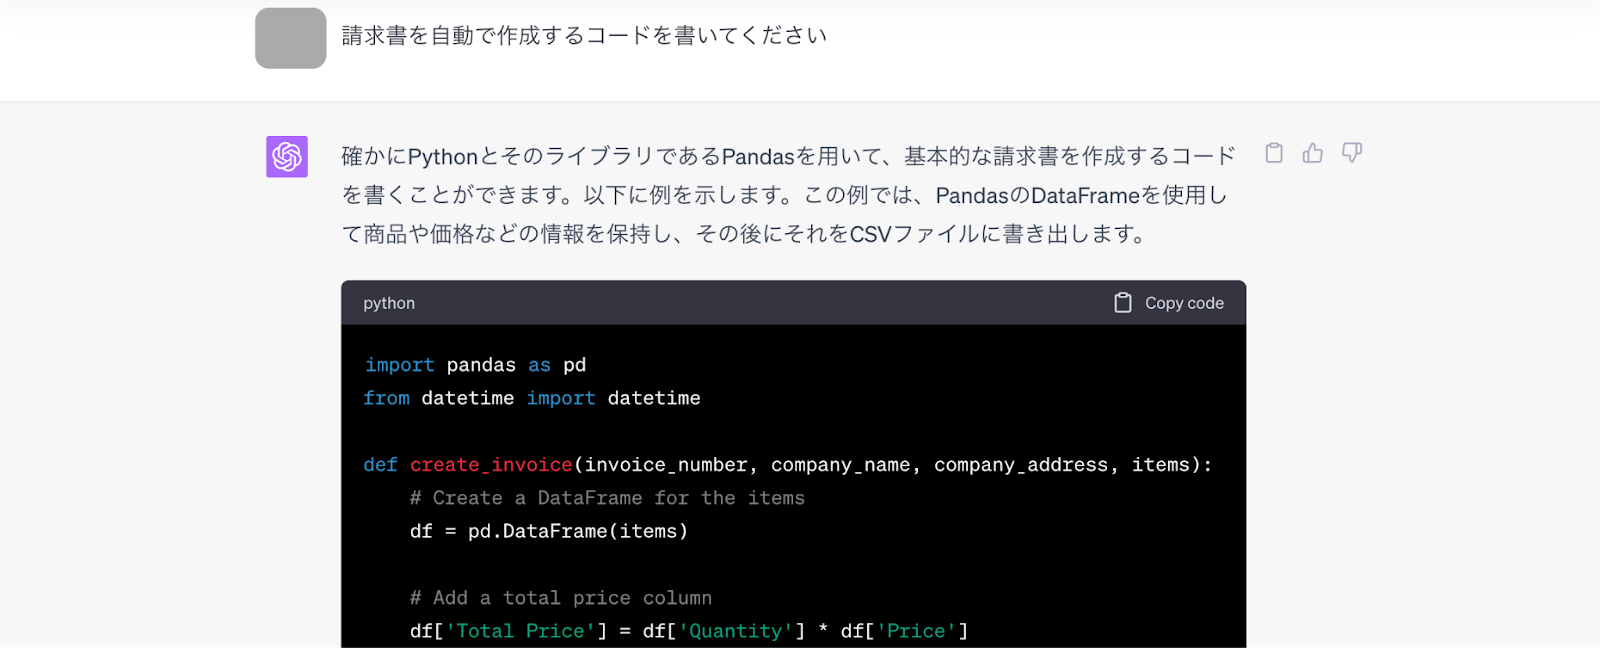Viewport: 1600px width, 648px height.
Task: Click the assistant's Japanese explanation paragraph
Action: pos(788,195)
